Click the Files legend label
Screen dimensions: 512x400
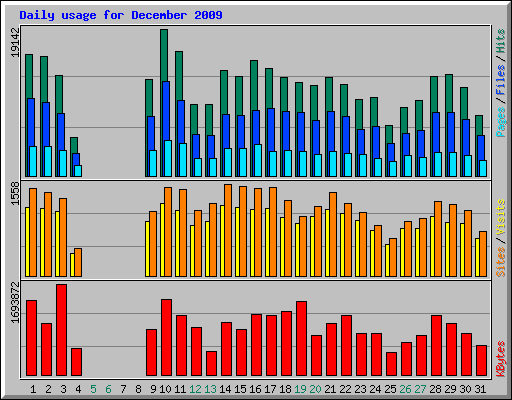point(501,80)
